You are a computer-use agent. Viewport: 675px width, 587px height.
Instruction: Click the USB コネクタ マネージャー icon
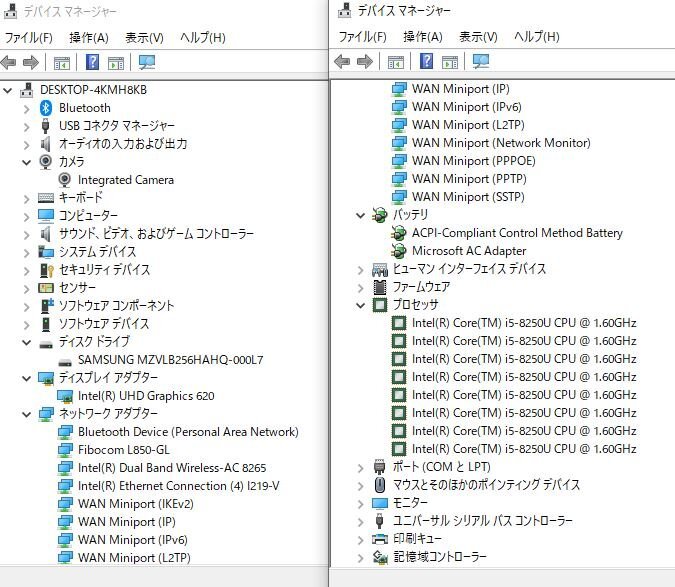[46, 126]
